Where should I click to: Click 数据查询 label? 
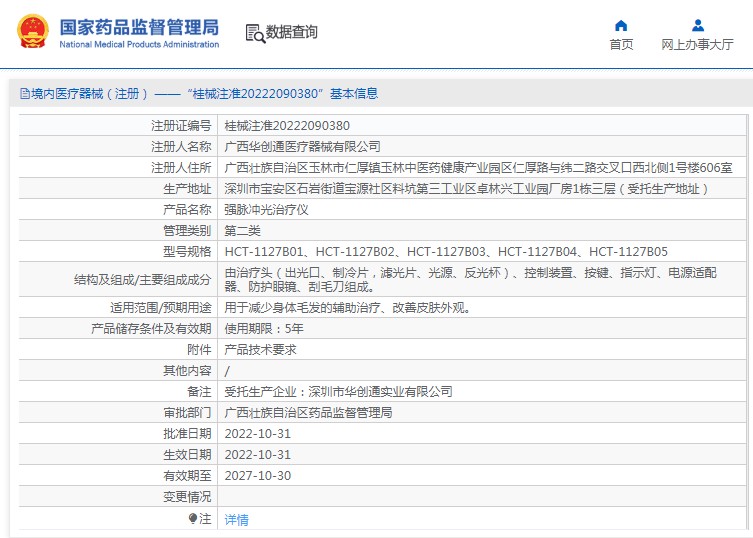coord(291,32)
